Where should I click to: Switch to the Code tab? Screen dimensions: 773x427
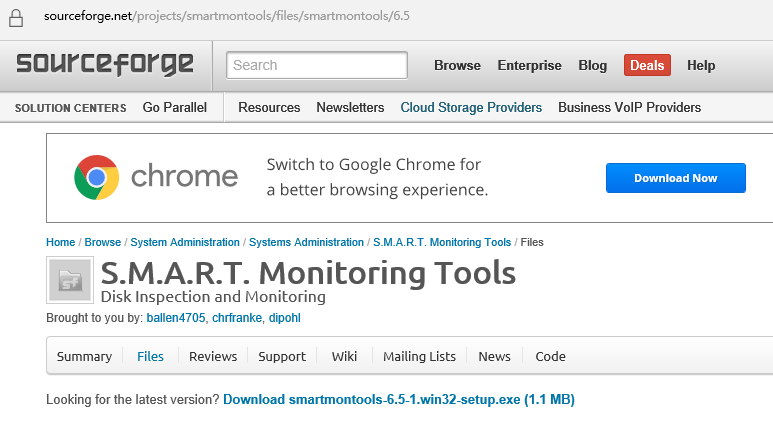pos(550,356)
